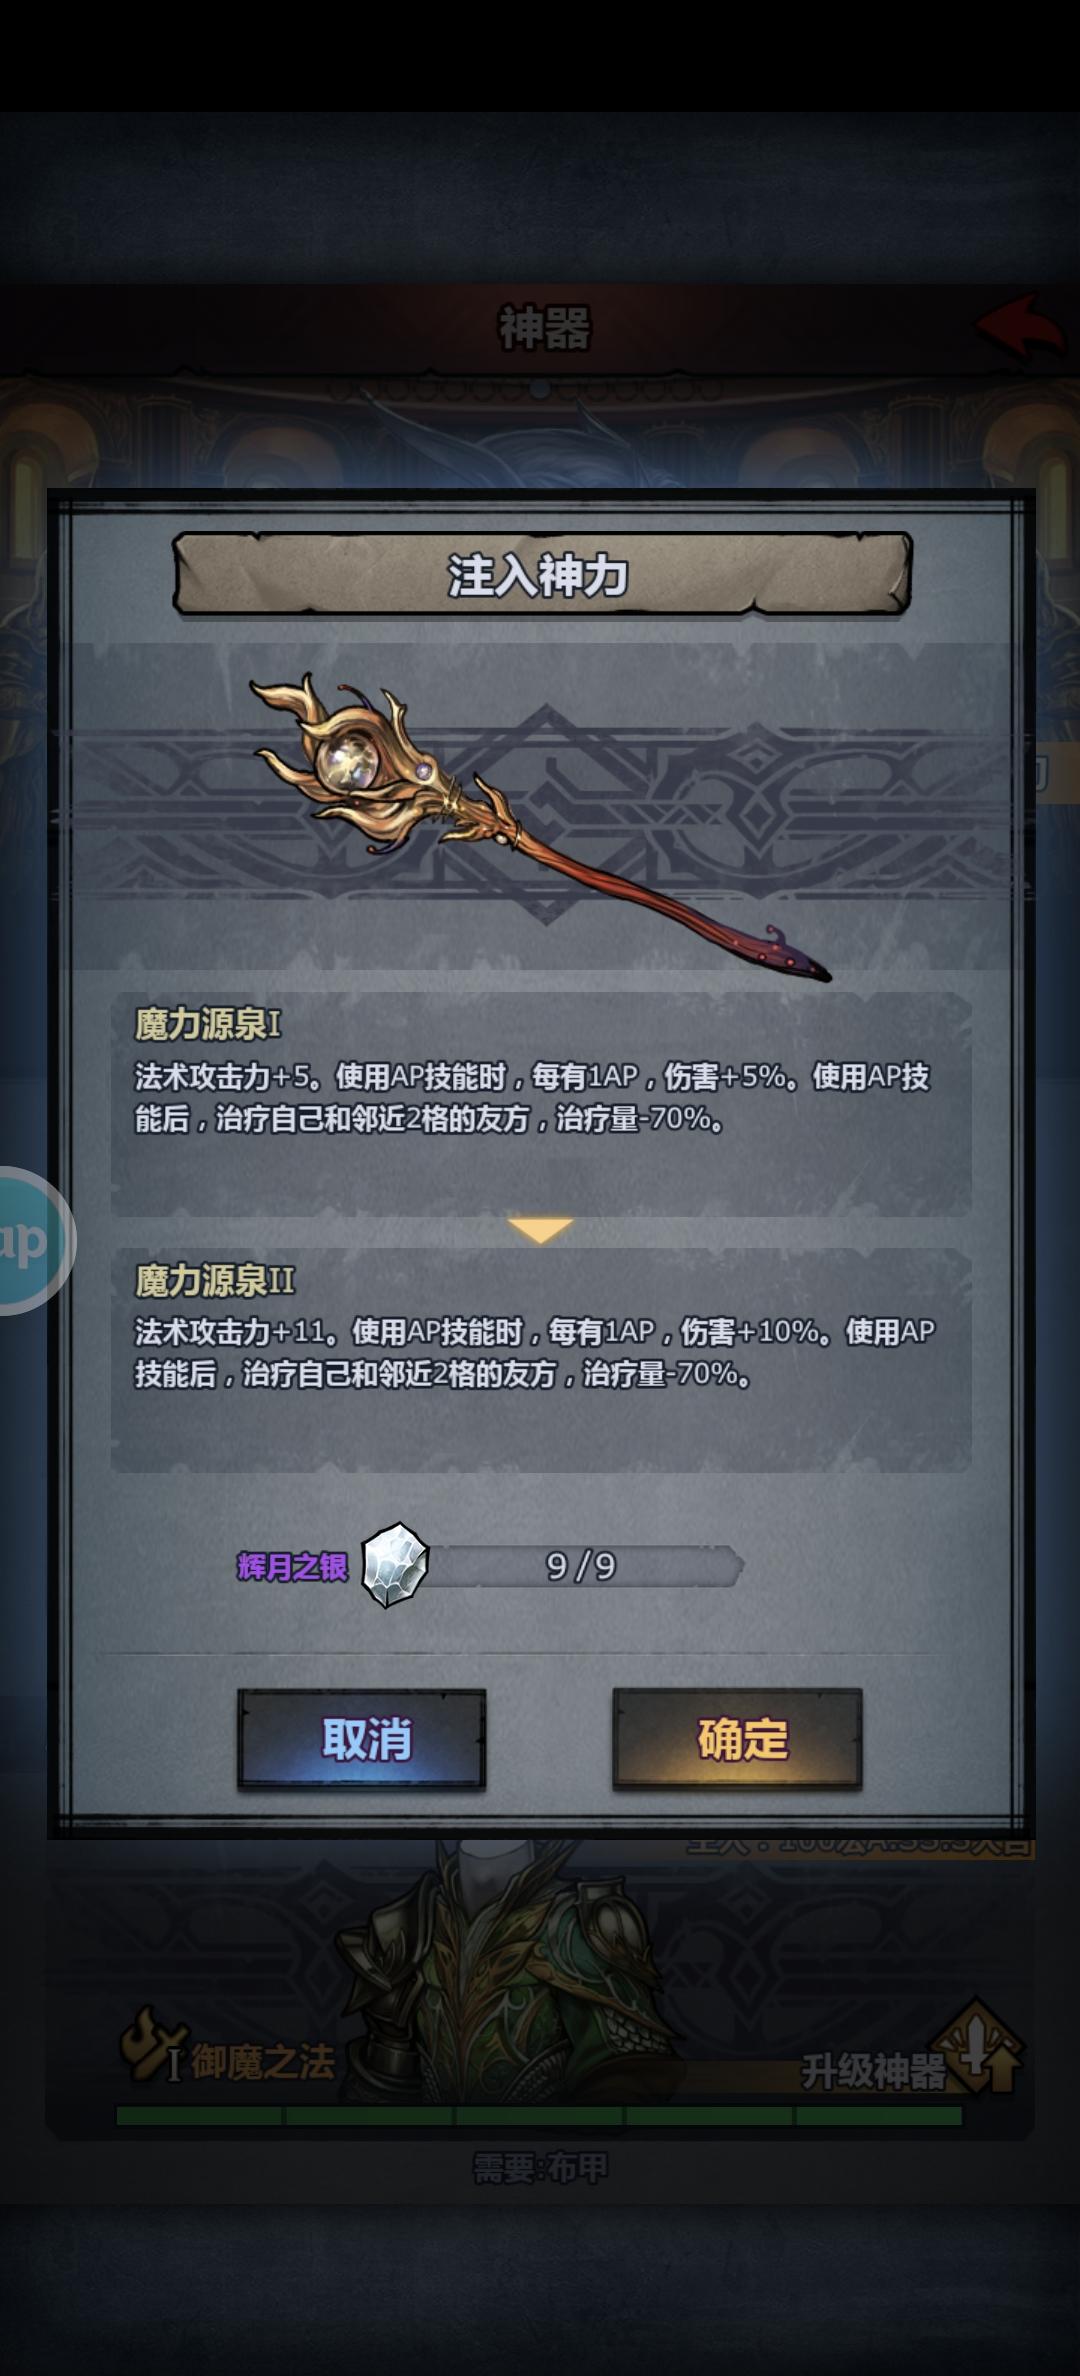Tap the 升级神器 label text
1080x2376 pixels.
[873, 2071]
